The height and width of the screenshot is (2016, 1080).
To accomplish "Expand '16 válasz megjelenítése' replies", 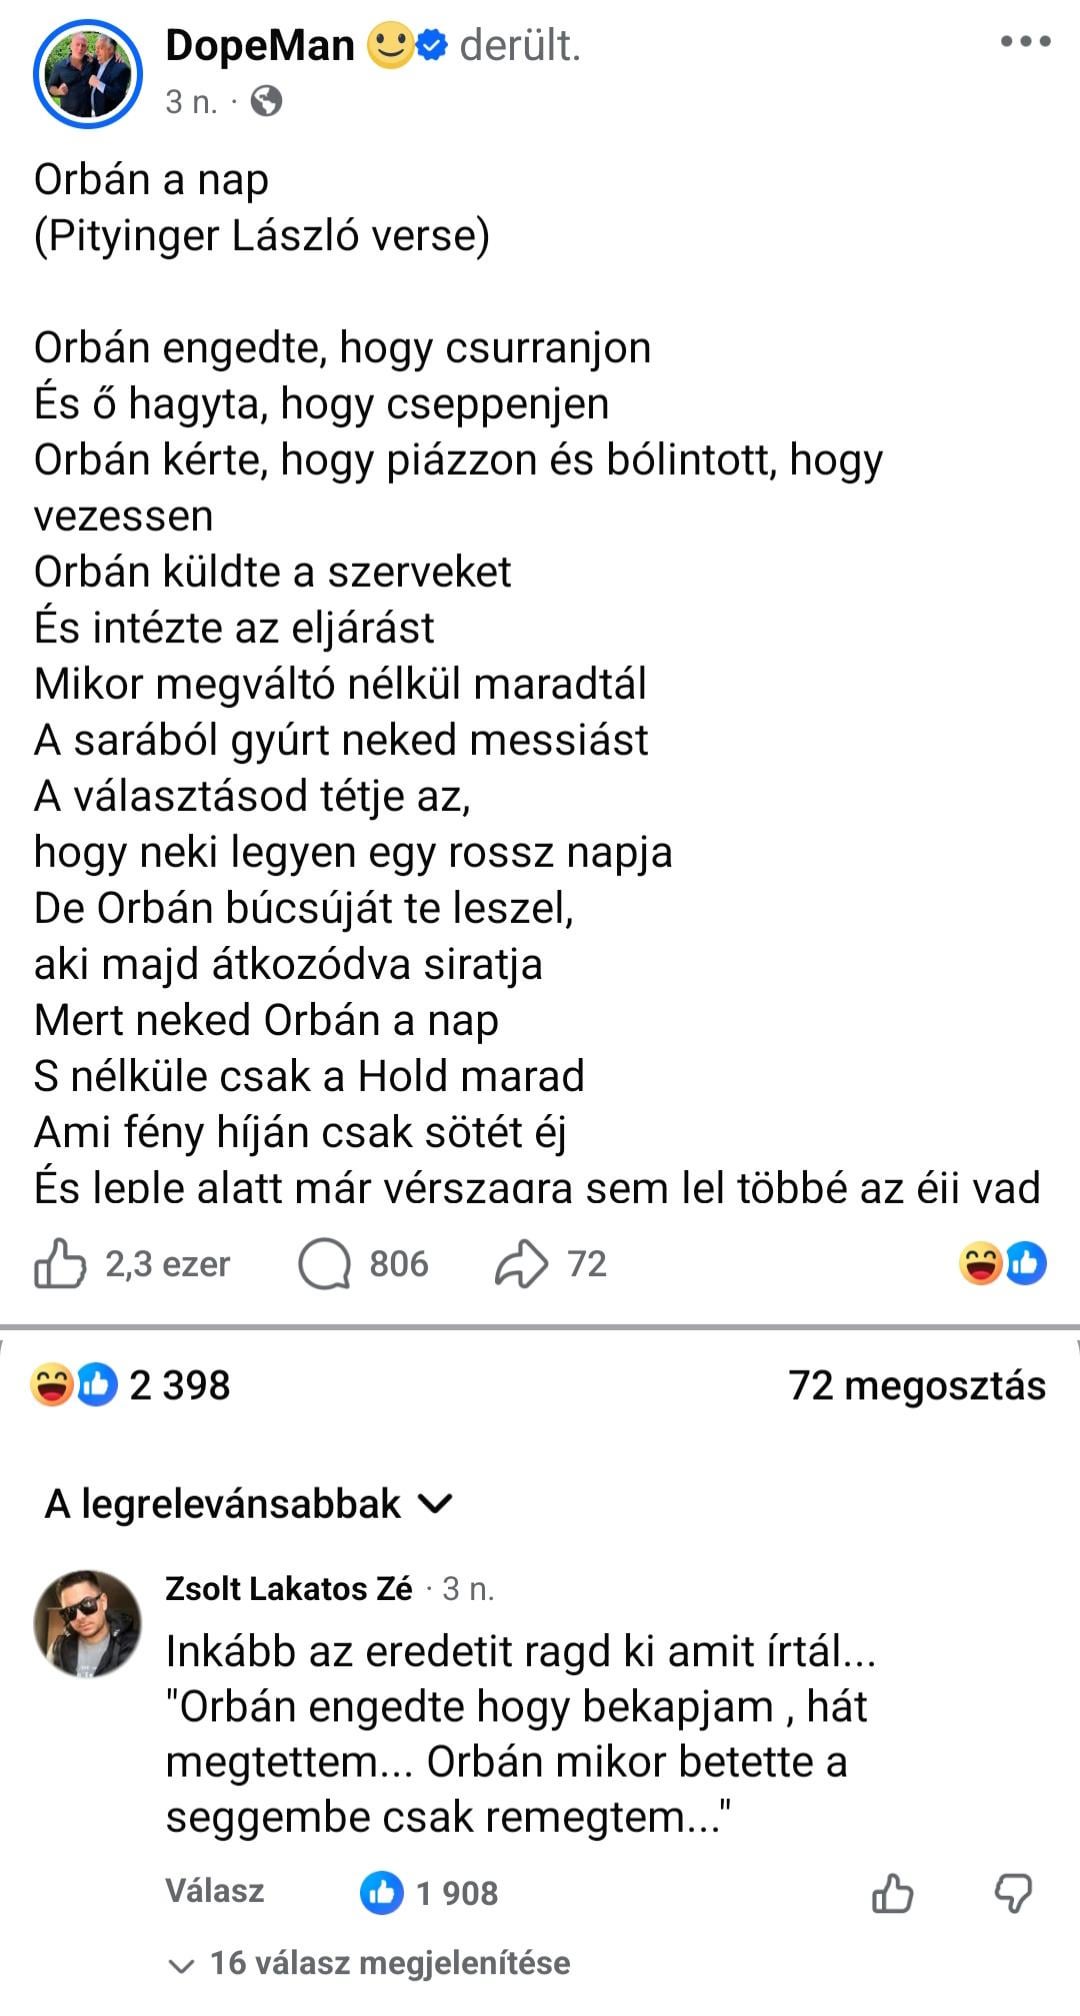I will click(370, 1963).
